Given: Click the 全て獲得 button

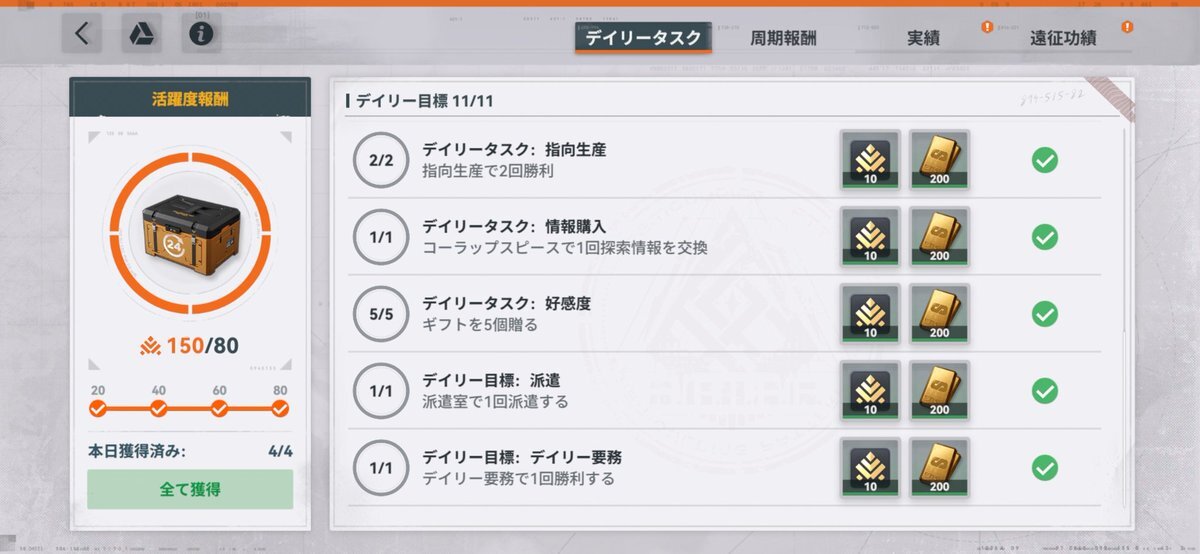Looking at the screenshot, I should click(x=190, y=489).
